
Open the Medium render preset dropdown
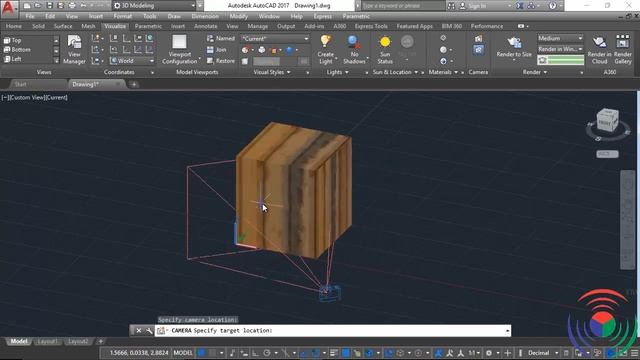[x=560, y=38]
